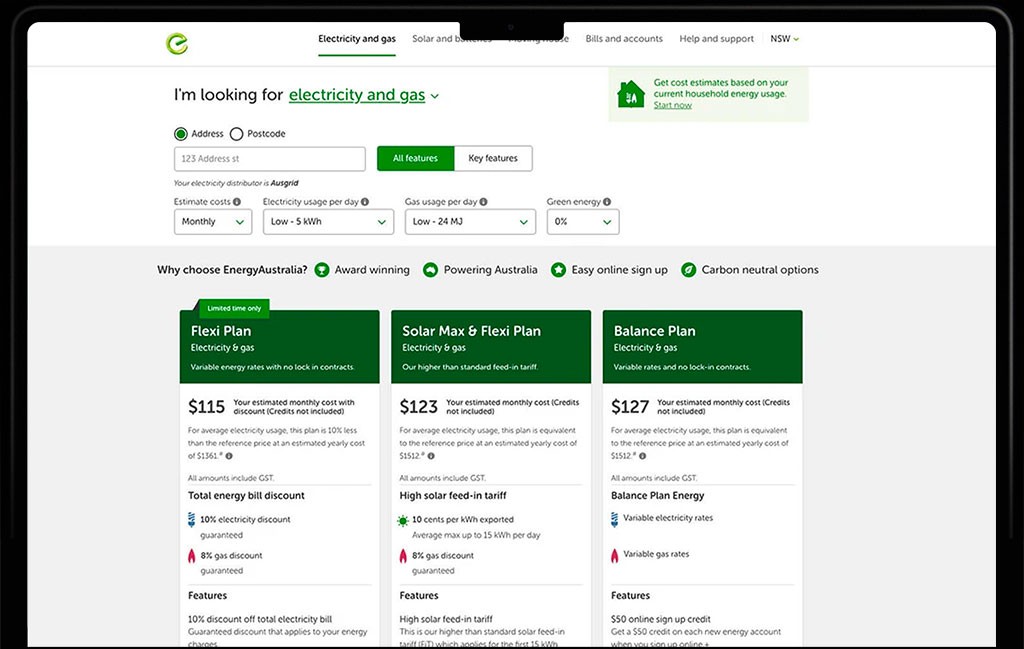The width and height of the screenshot is (1024, 649).
Task: Click the Balance Plan card heading
Action: [654, 331]
